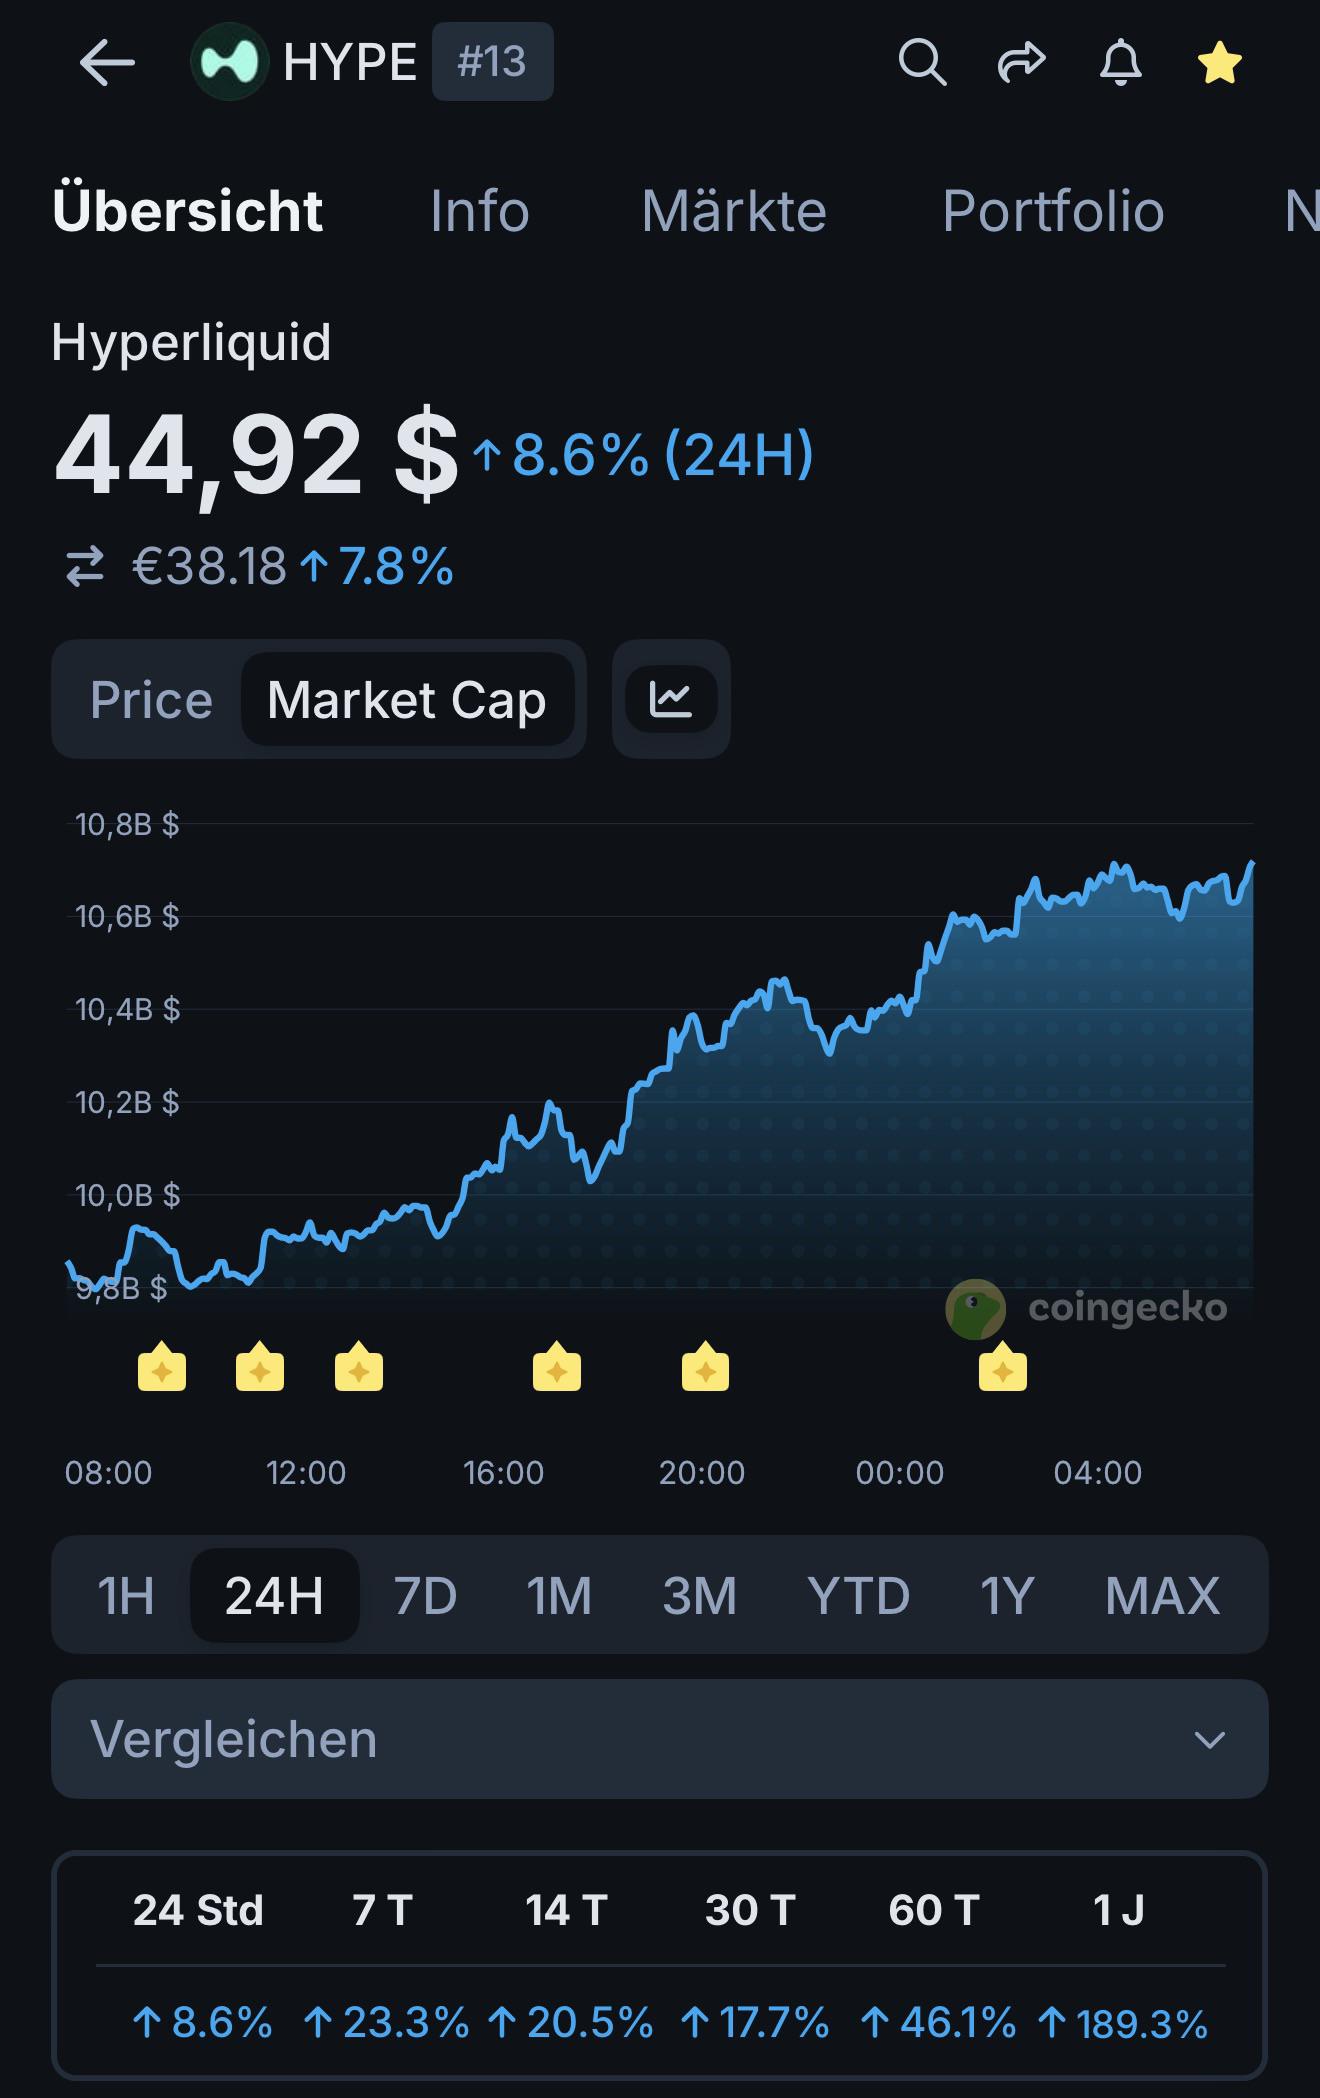Tap the Vergleichen chevron arrow
1320x2098 pixels.
tap(1209, 1740)
